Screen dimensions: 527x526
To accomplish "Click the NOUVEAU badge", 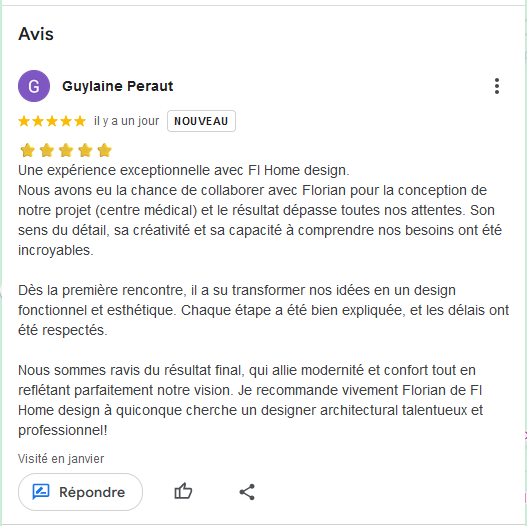I will [x=201, y=121].
